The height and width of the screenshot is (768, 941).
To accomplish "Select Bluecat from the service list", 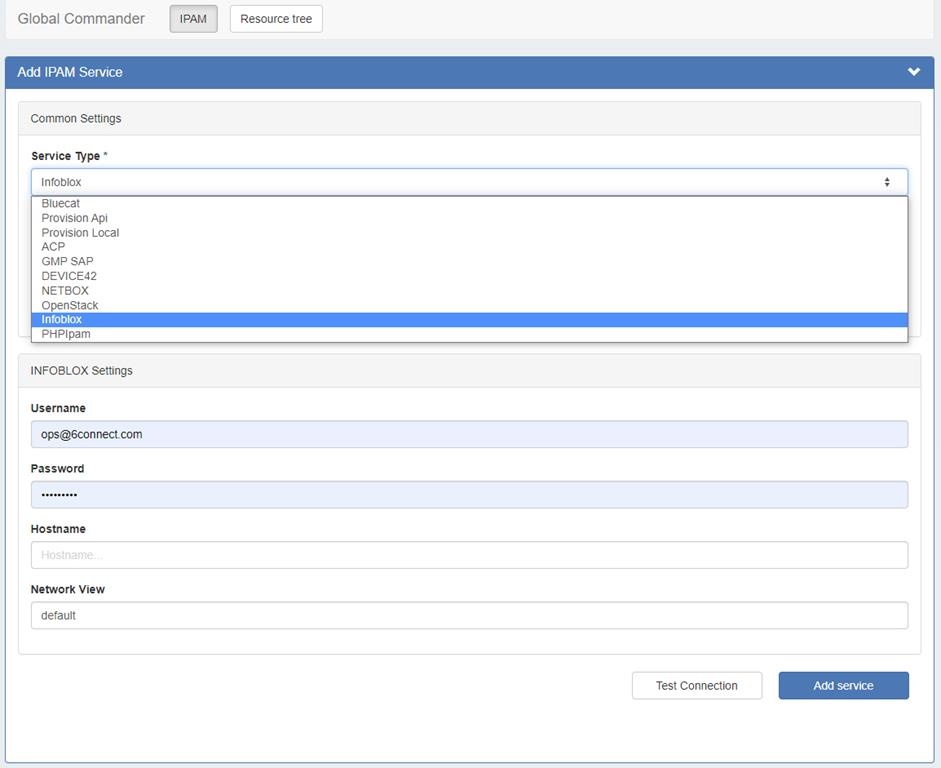I will (x=61, y=204).
